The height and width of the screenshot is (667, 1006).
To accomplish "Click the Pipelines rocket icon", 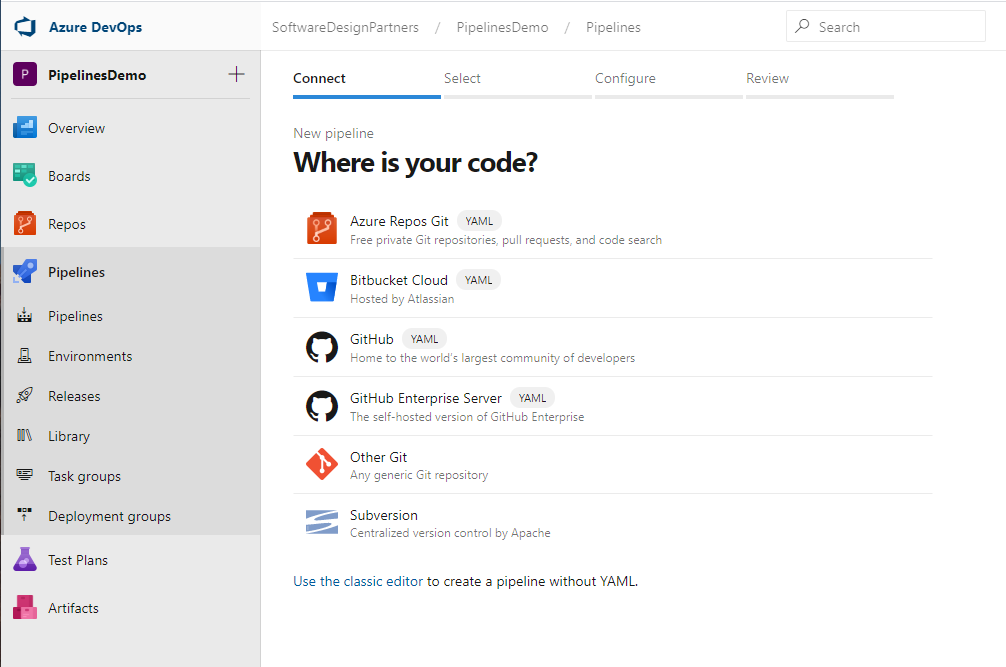I will (23, 271).
